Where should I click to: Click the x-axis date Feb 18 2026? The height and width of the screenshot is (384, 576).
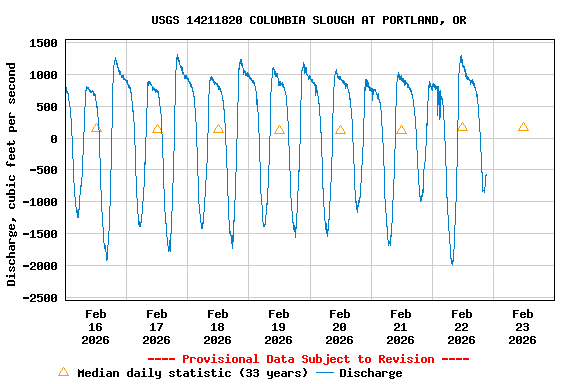point(217,327)
